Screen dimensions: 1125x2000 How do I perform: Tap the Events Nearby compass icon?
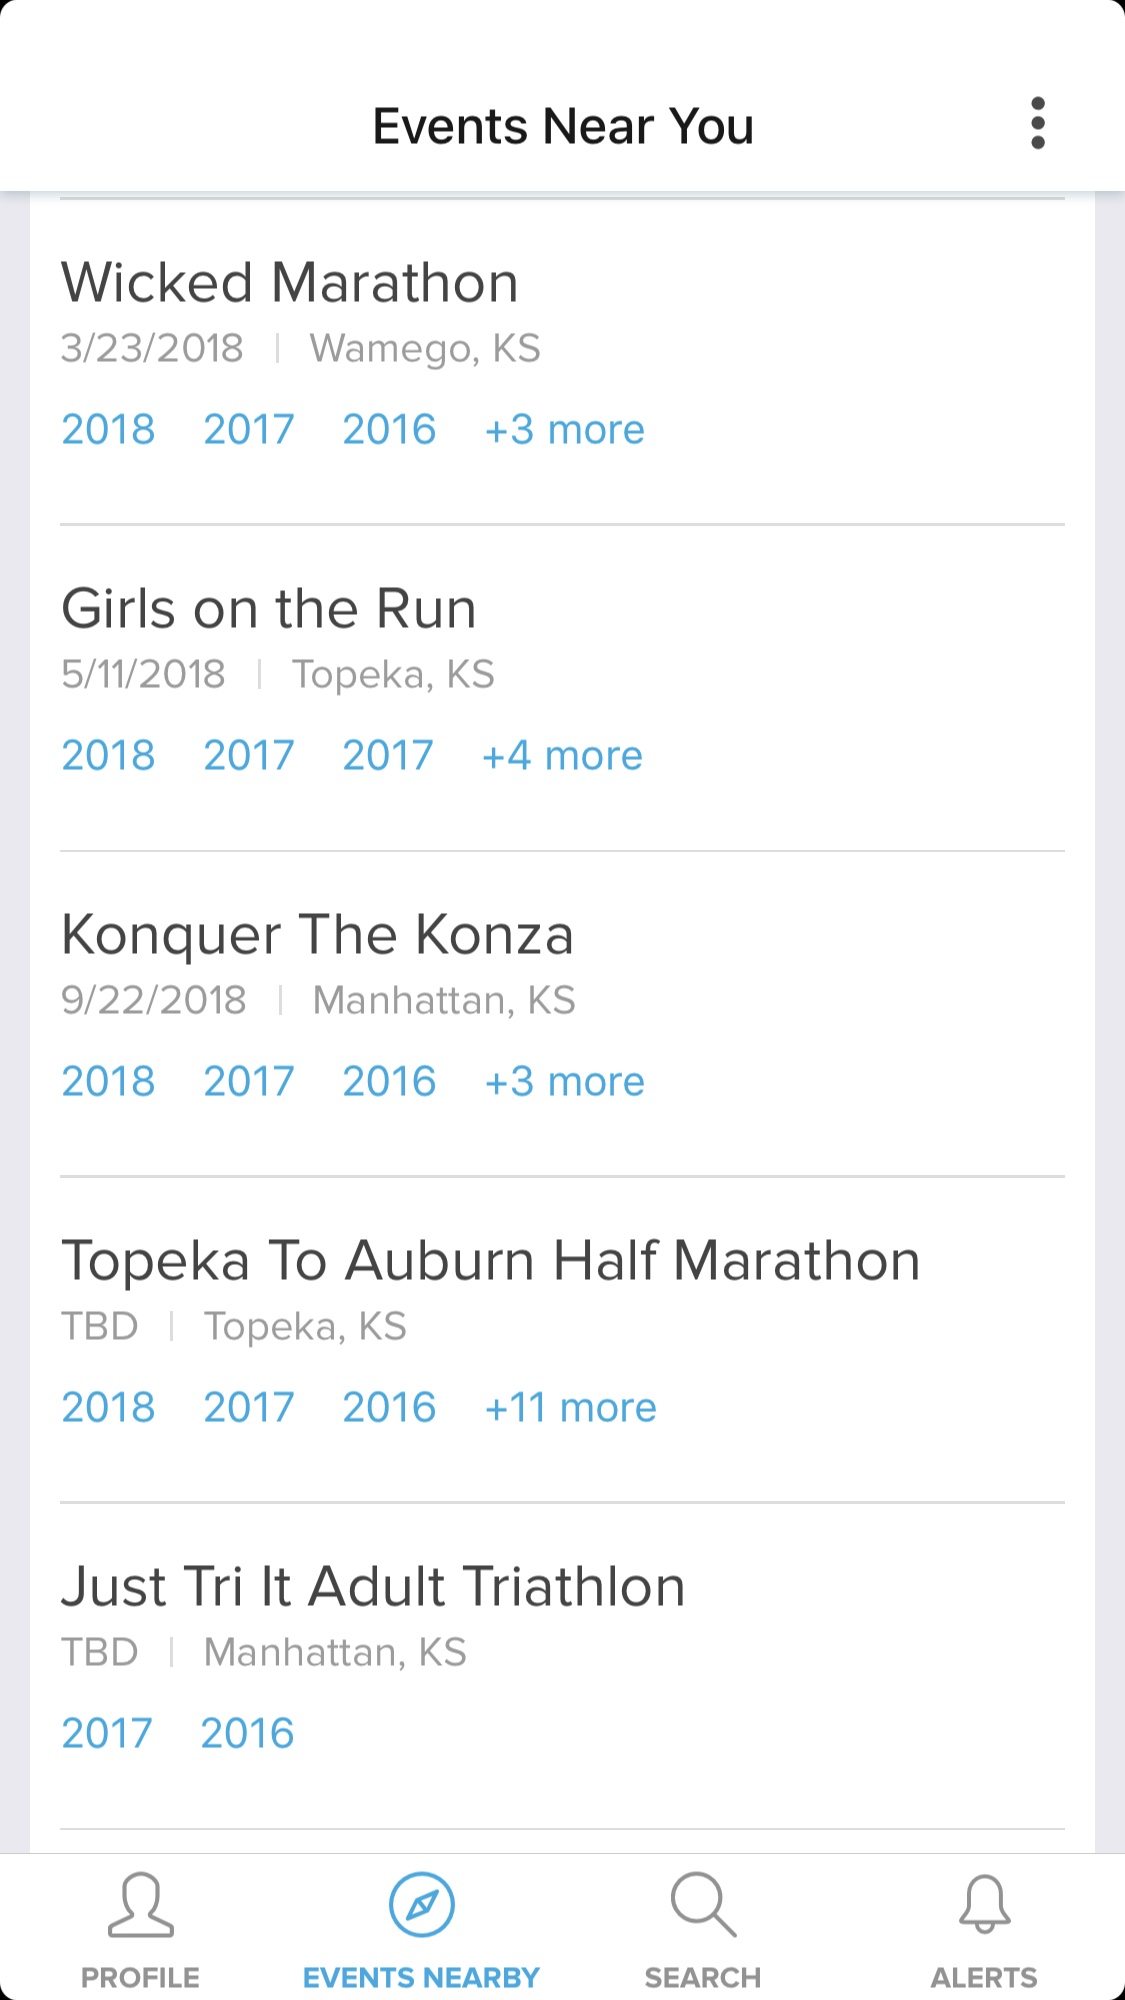click(x=421, y=1906)
